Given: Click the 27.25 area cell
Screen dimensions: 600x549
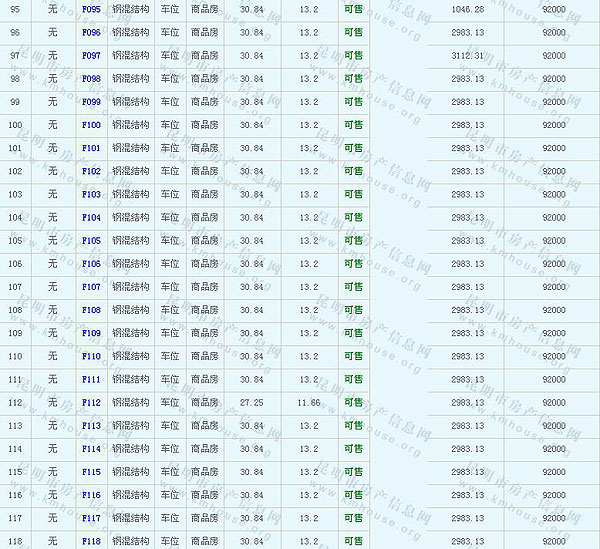Looking at the screenshot, I should pyautogui.click(x=252, y=402).
